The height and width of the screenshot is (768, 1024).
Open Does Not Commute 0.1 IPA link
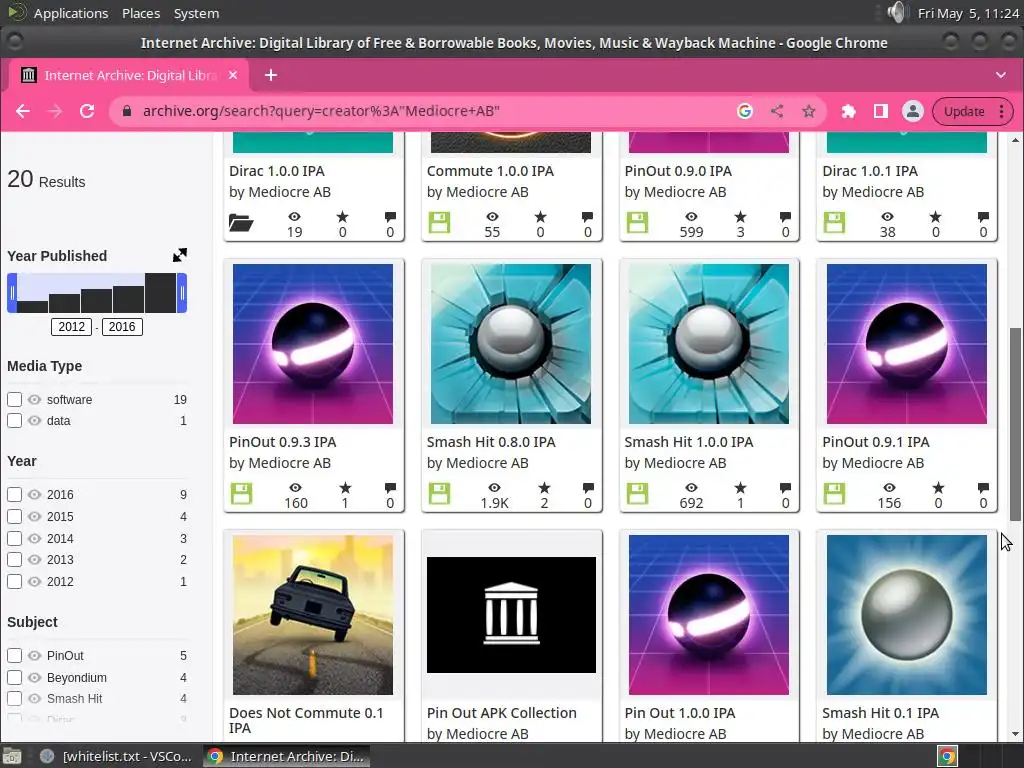306,720
